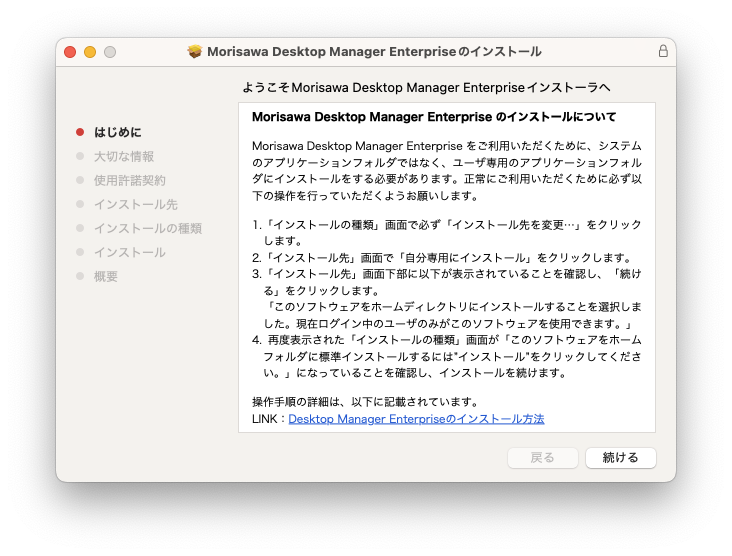Select the 使用許諾契約 step in sidebar

point(130,180)
